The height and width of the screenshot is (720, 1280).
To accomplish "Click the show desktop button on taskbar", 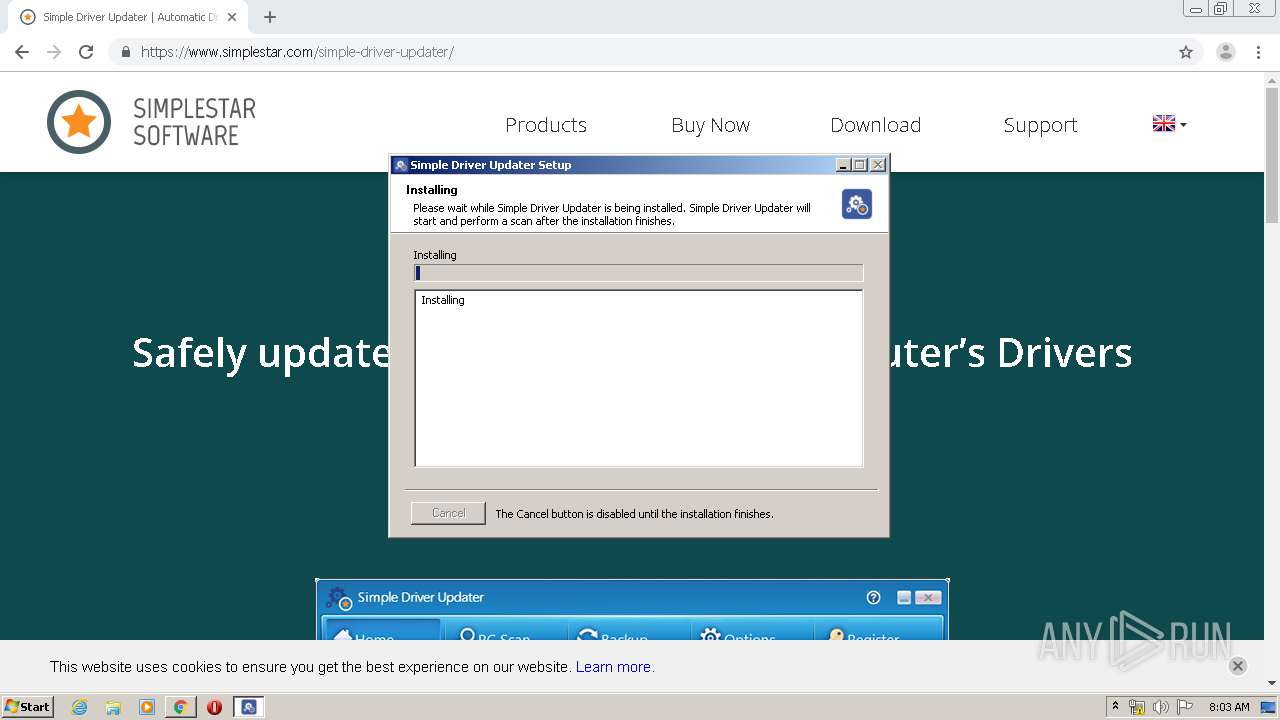I will 1270,707.
